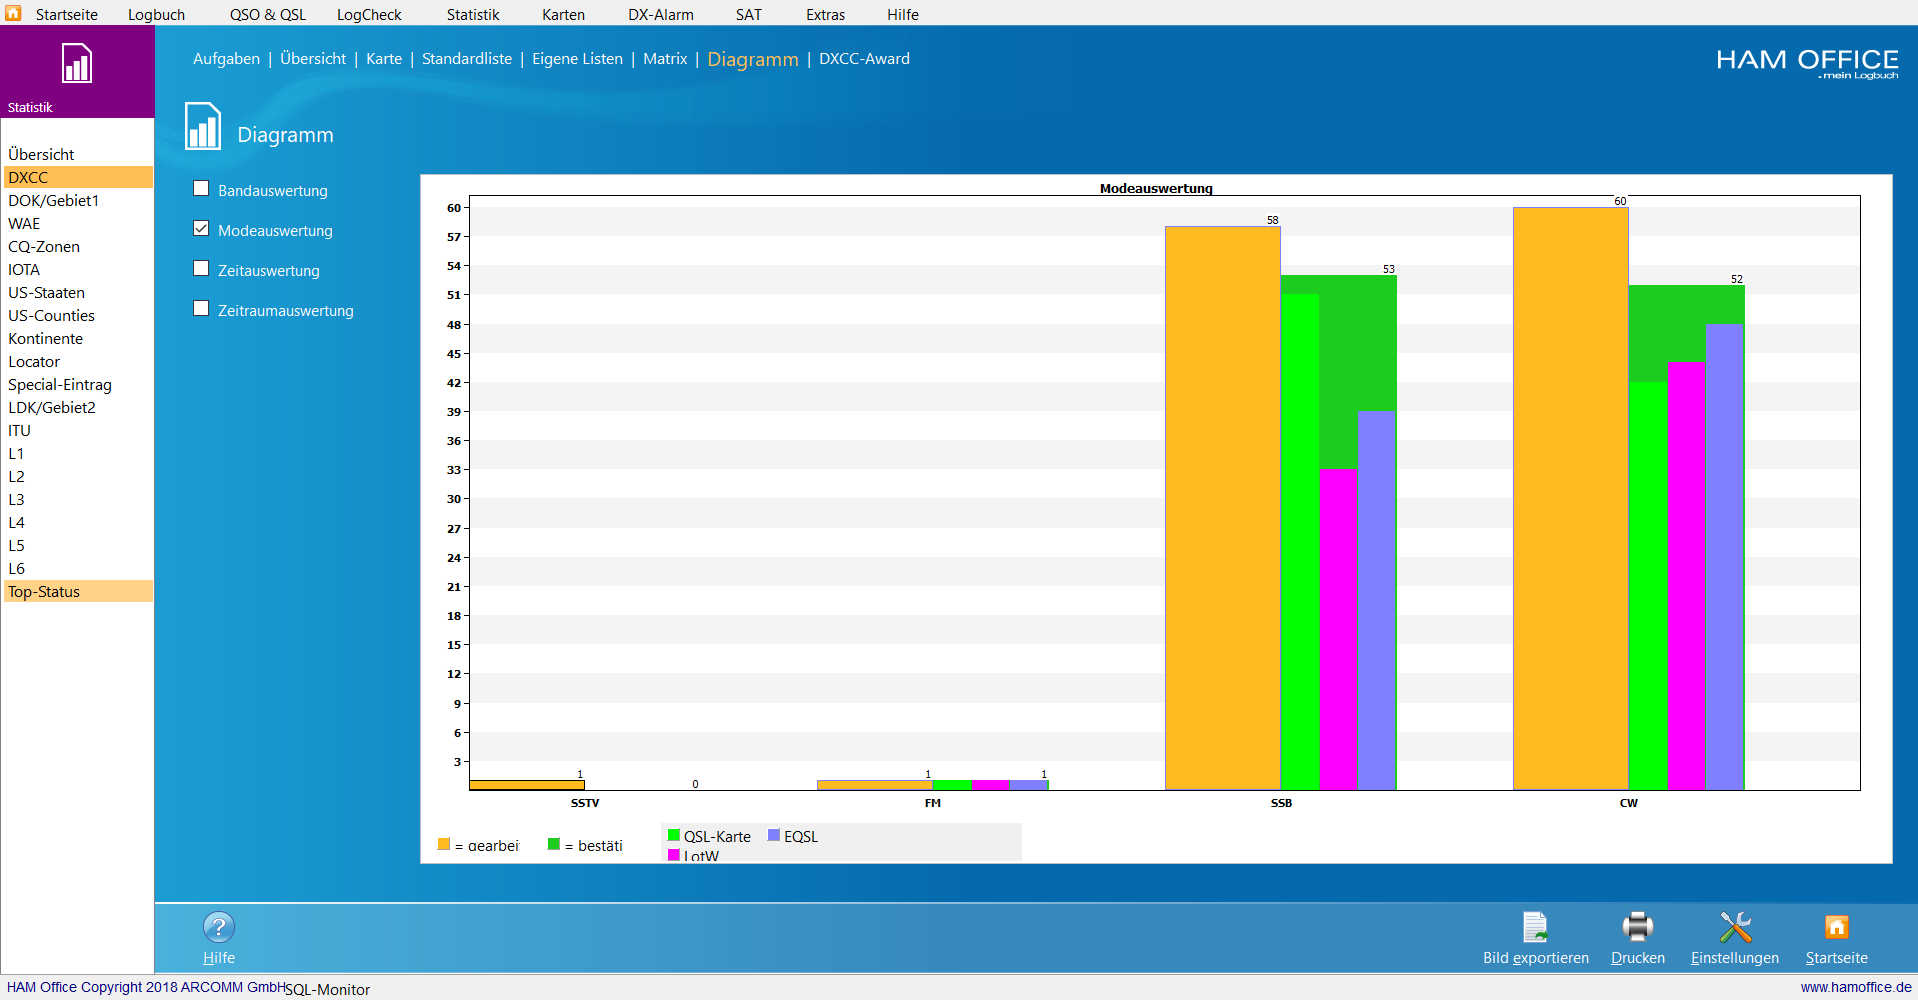Click the green QSL-Karte legend swatch

click(674, 835)
